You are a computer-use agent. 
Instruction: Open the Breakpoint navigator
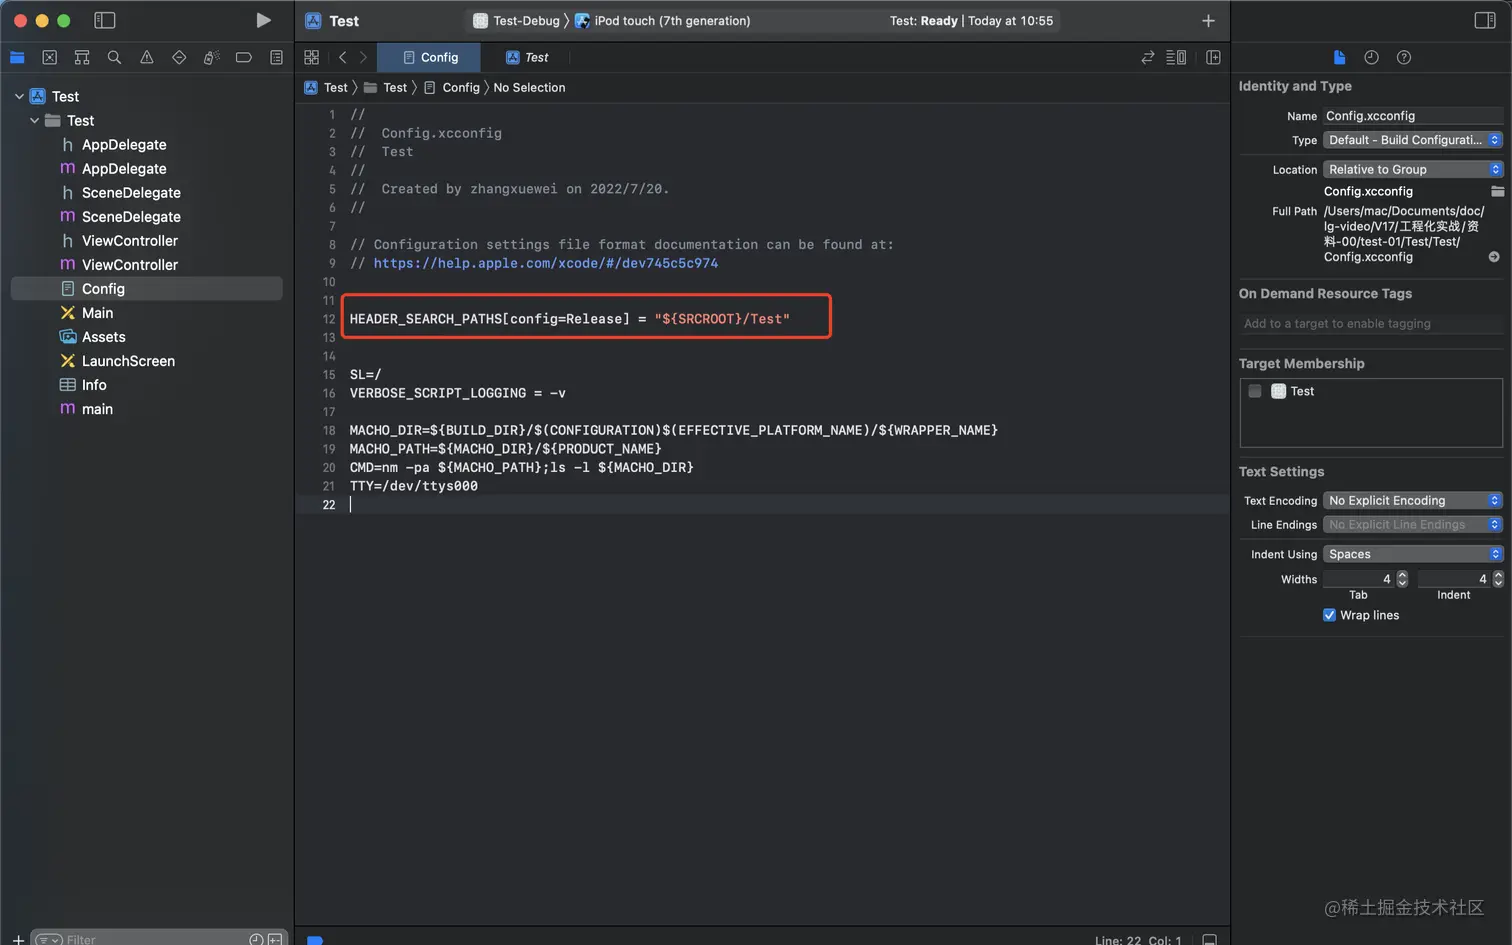coord(244,58)
